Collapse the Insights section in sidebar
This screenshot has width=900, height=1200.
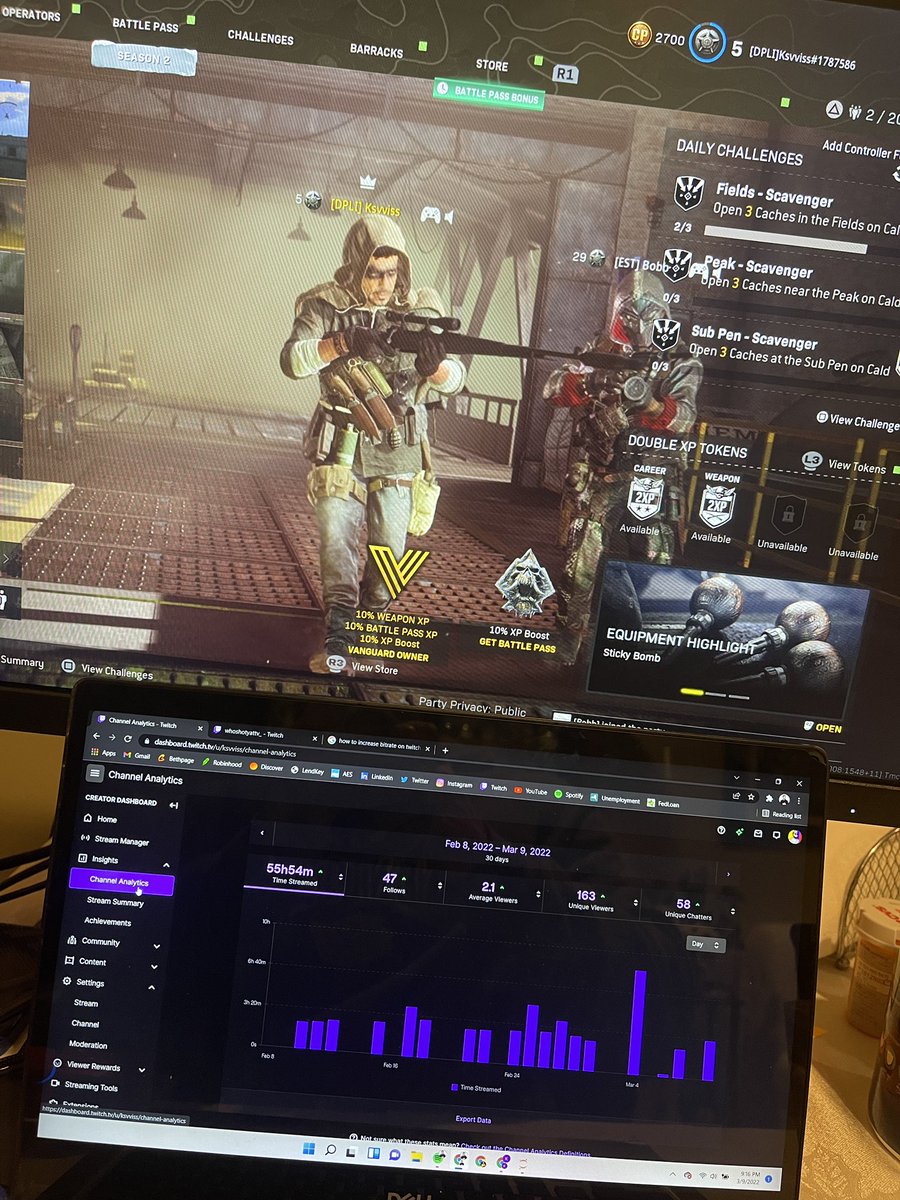[x=166, y=866]
